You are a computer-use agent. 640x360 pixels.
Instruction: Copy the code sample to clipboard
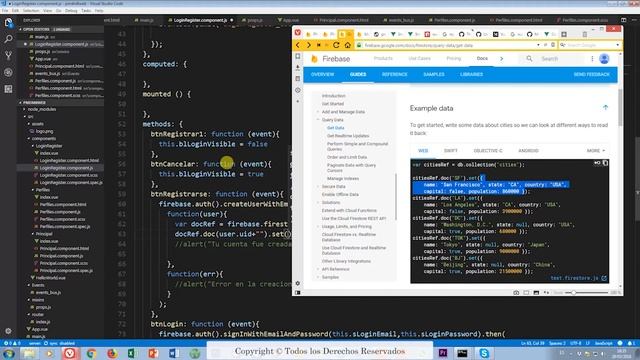[x=605, y=163]
